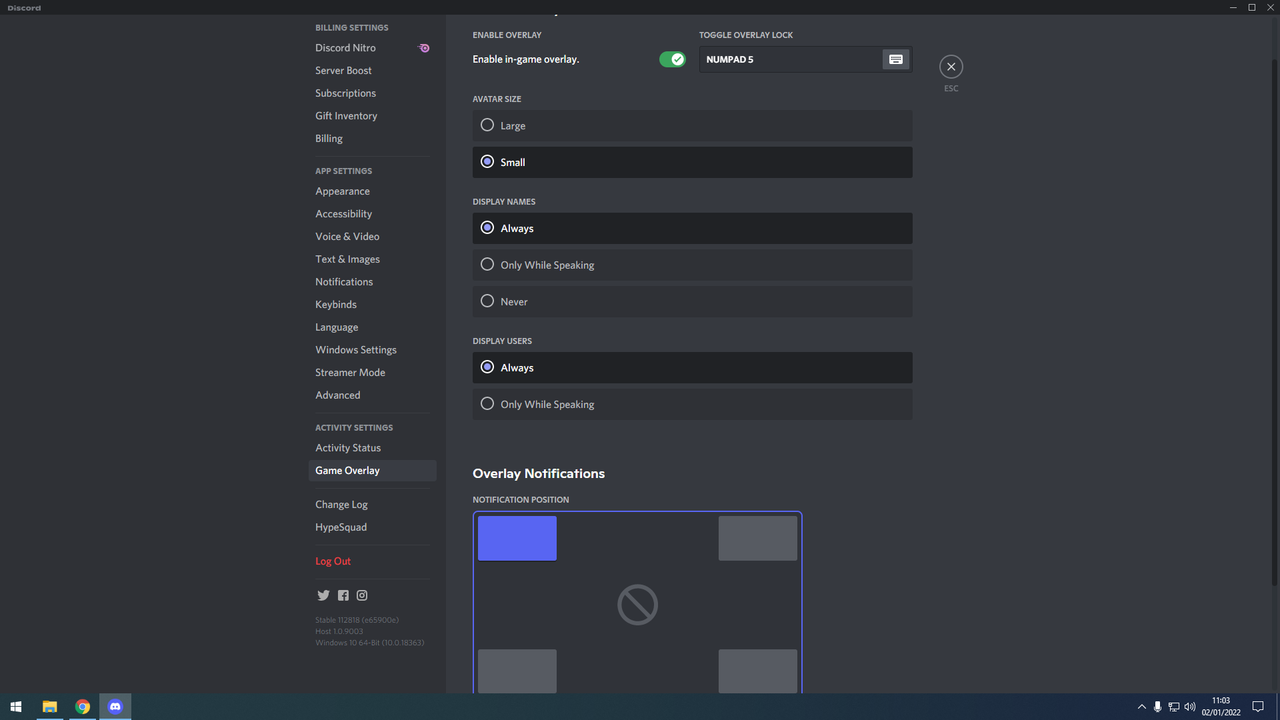Open network status tray icon
The image size is (1280, 720).
click(x=1174, y=707)
